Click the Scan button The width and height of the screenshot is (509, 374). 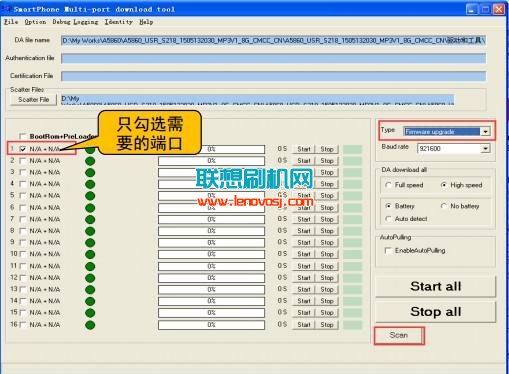pos(399,335)
